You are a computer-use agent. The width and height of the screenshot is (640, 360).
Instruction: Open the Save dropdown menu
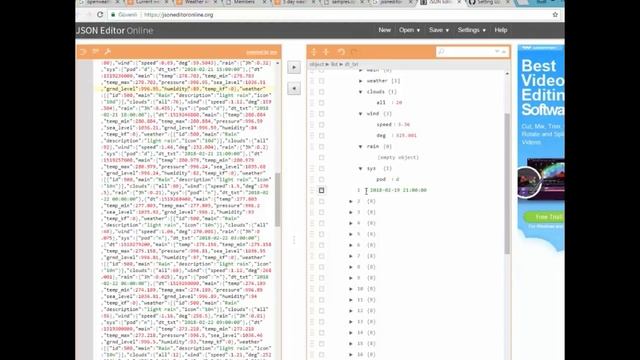(439, 30)
